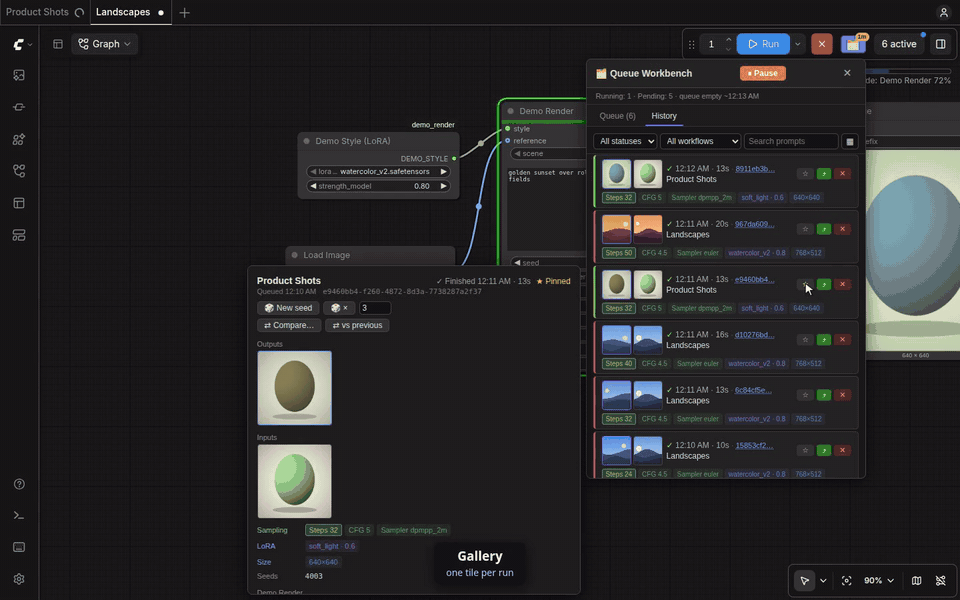Star the 8911eb3b Product Shots history entry
Screen dimensions: 960x600
pyautogui.click(x=805, y=174)
